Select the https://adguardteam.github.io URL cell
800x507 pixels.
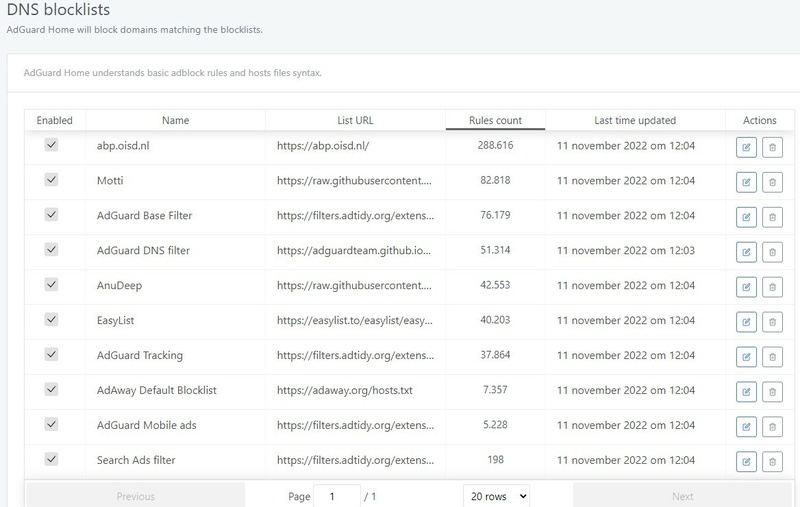point(354,250)
